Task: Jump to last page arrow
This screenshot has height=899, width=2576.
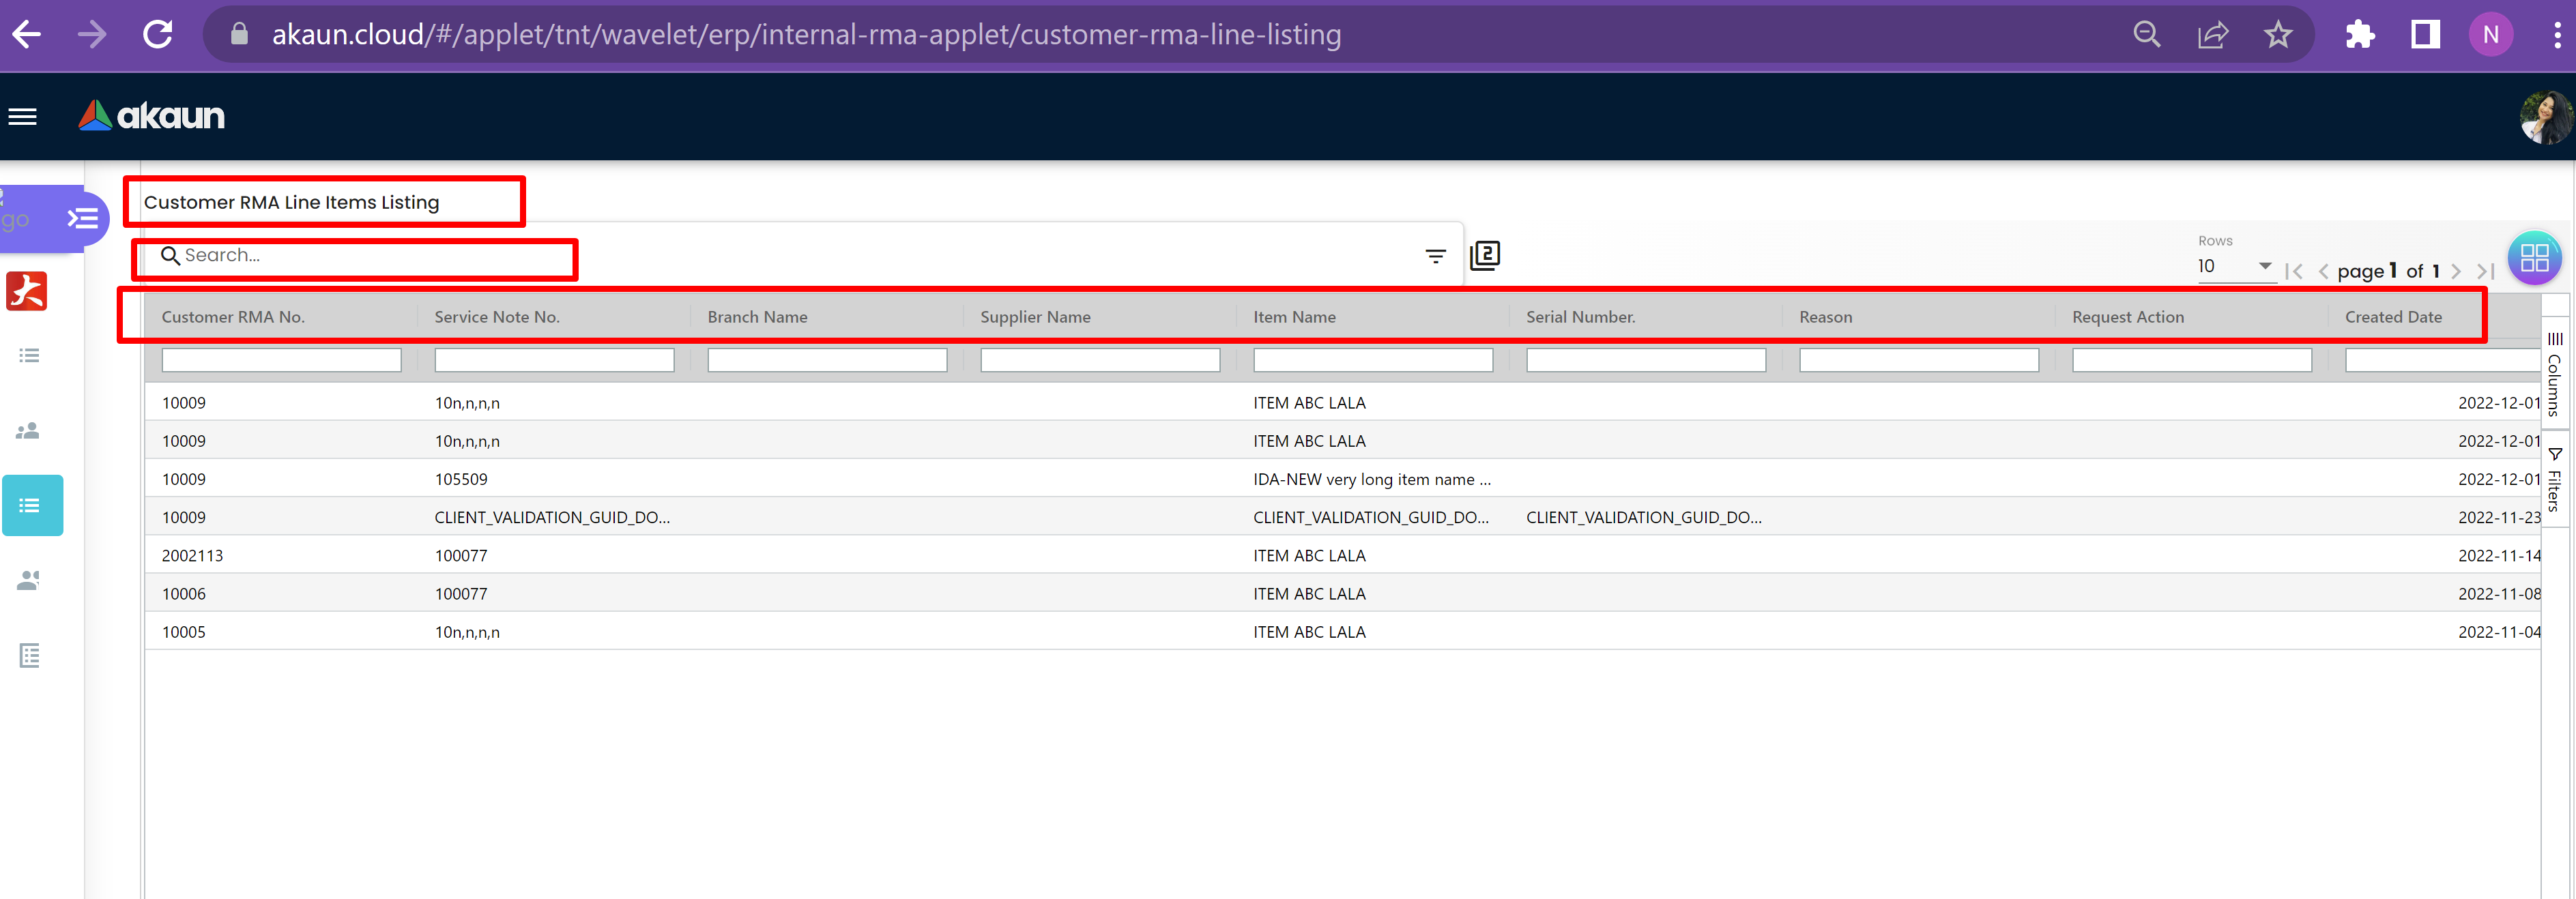Action: [x=2486, y=271]
